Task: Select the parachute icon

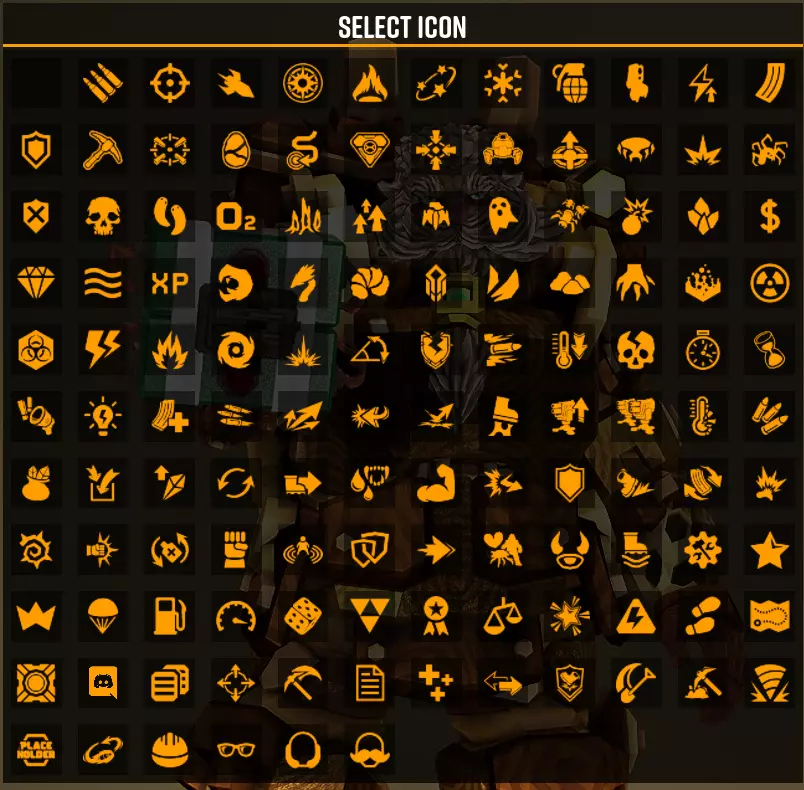Action: 103,616
